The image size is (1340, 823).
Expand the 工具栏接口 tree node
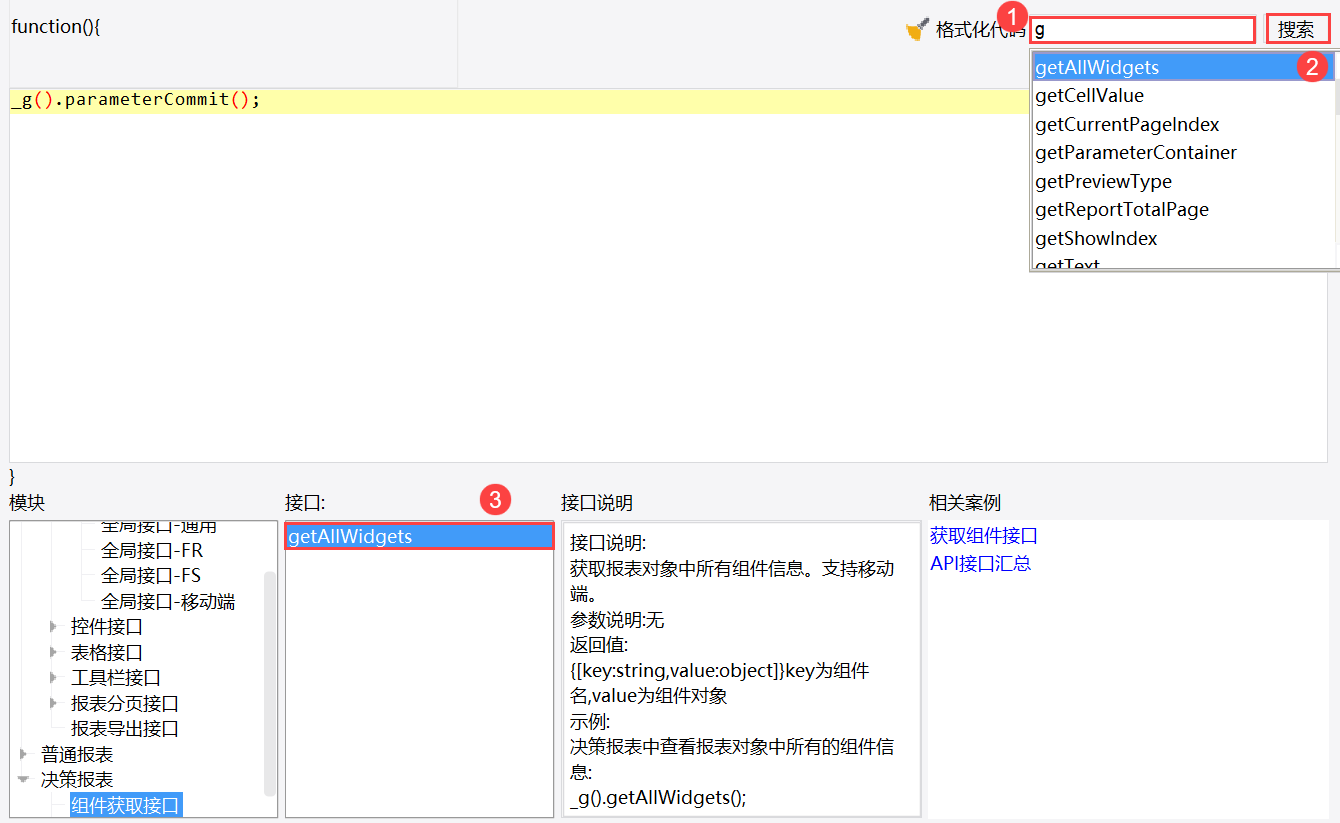[53, 678]
